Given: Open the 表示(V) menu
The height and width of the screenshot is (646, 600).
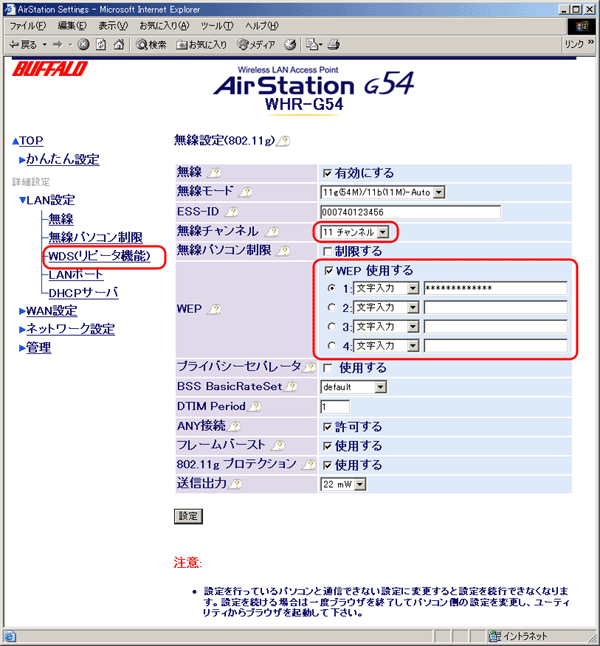Looking at the screenshot, I should click(x=113, y=26).
